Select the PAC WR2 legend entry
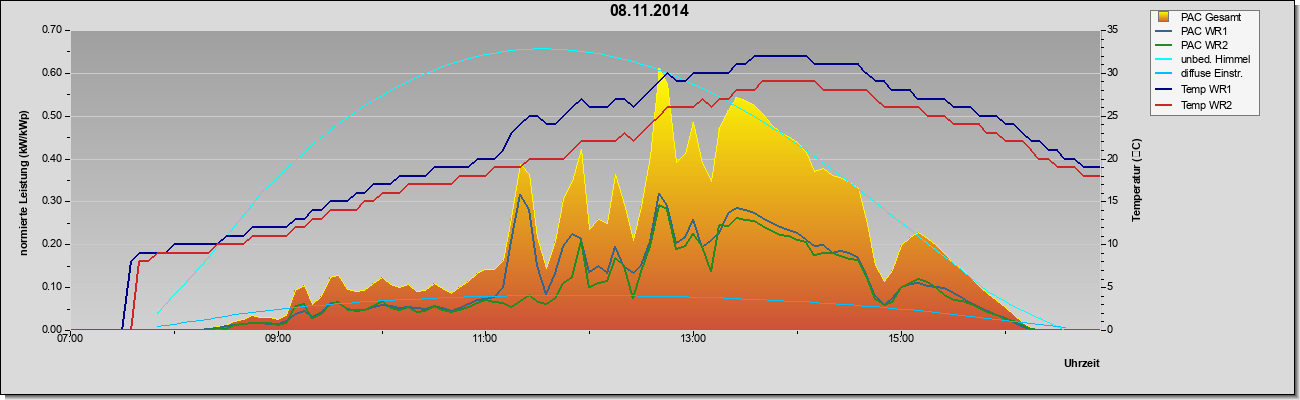 1204,45
